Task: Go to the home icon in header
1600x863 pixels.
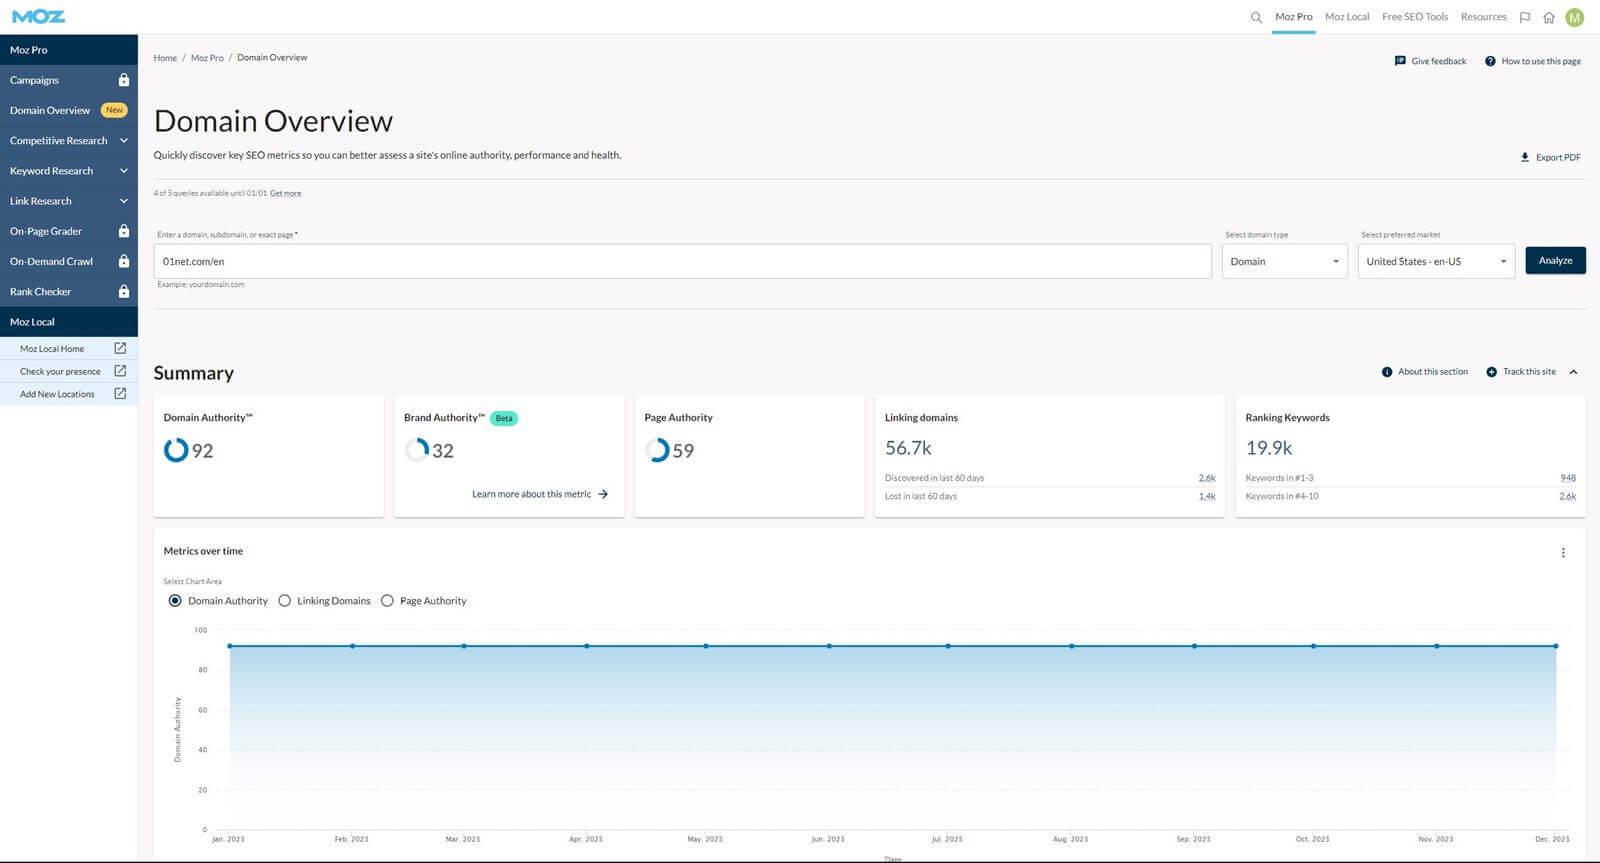Action: [1549, 17]
